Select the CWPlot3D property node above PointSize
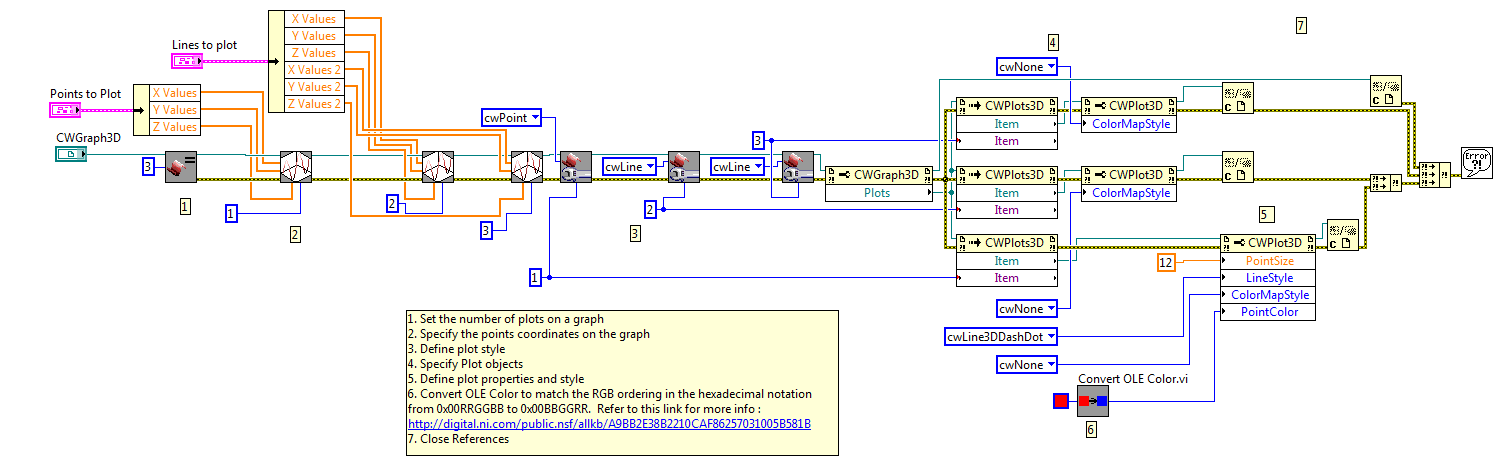Image resolution: width=1512 pixels, height=469 pixels. (1269, 243)
